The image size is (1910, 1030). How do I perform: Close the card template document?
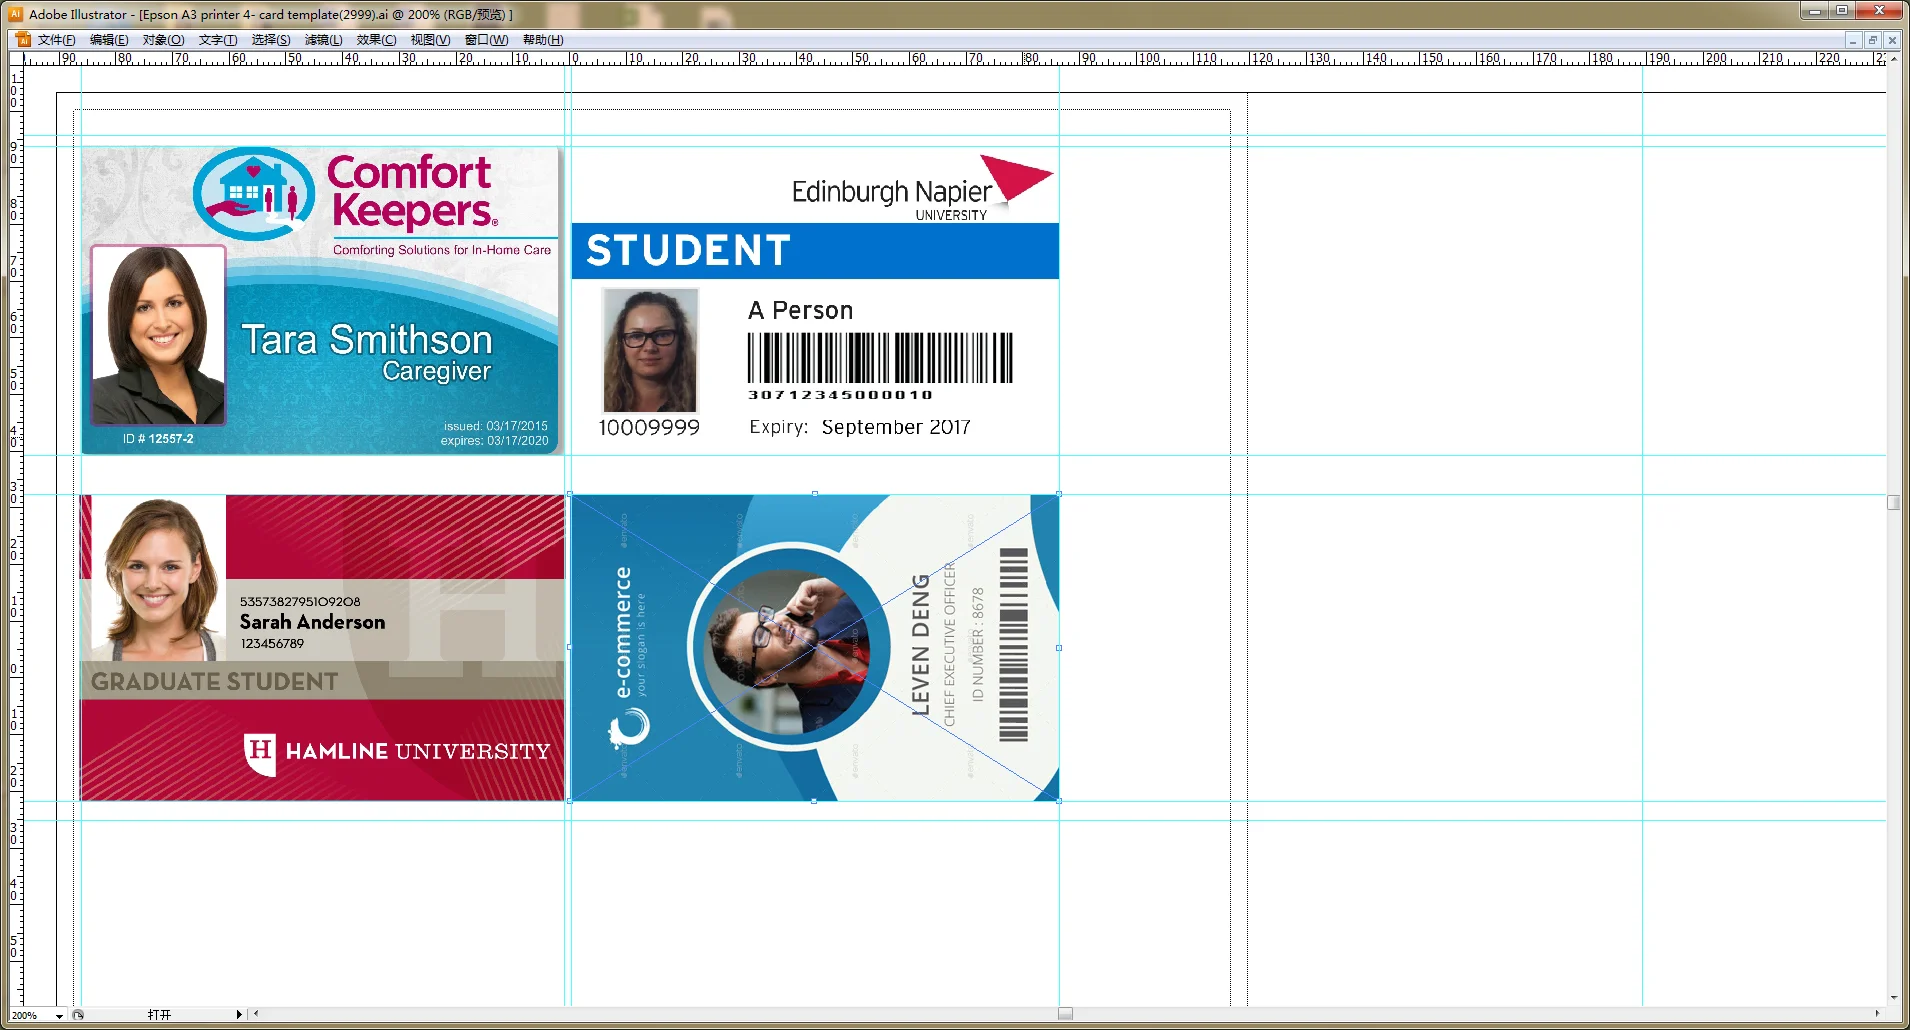click(1891, 40)
